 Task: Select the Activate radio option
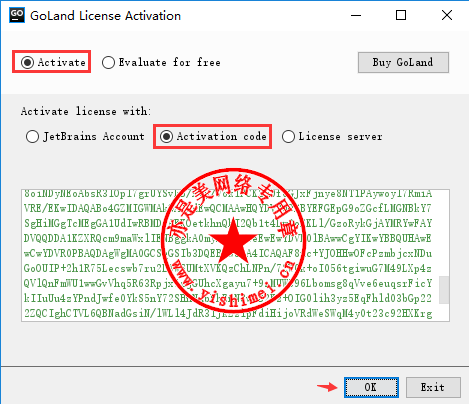(x=53, y=62)
